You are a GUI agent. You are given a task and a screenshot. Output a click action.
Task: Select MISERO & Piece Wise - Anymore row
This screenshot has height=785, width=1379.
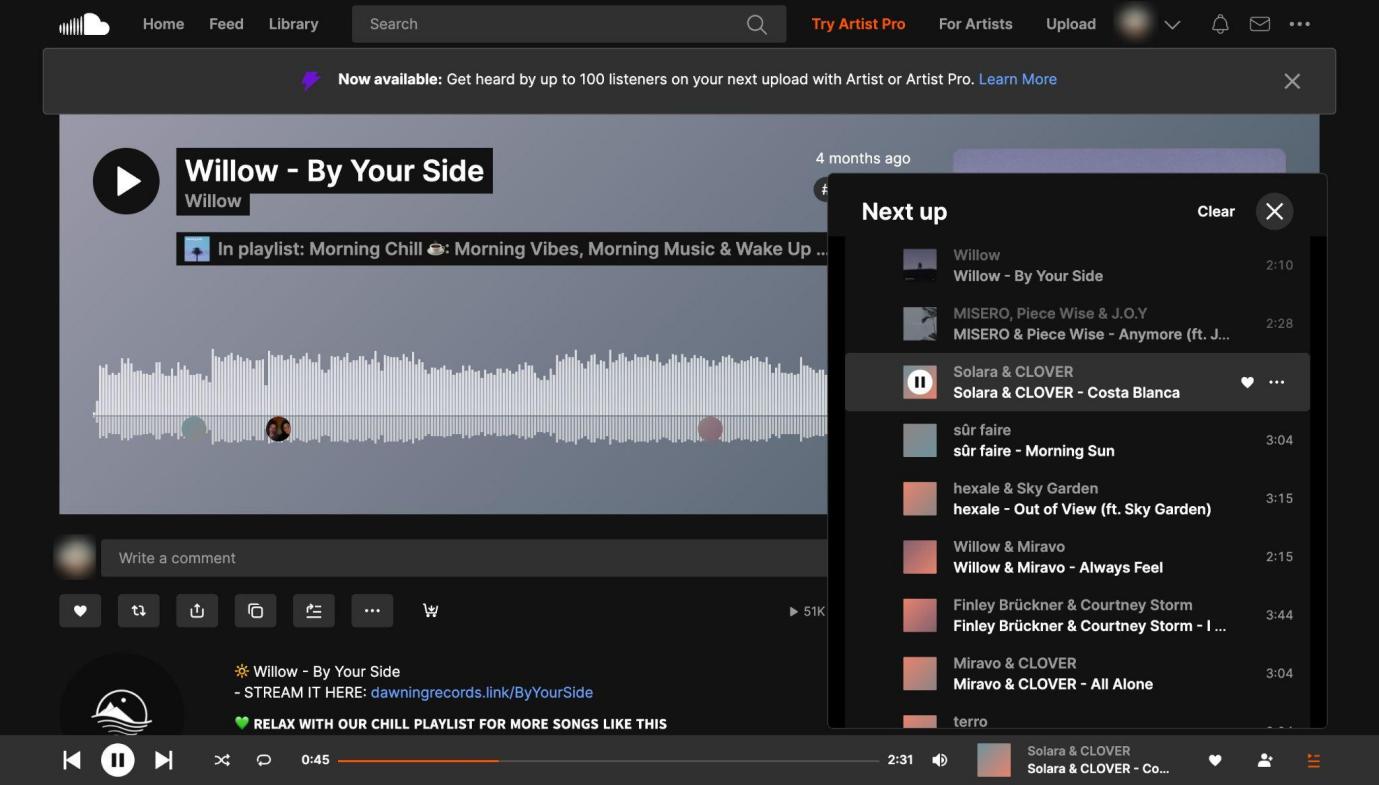click(1077, 323)
